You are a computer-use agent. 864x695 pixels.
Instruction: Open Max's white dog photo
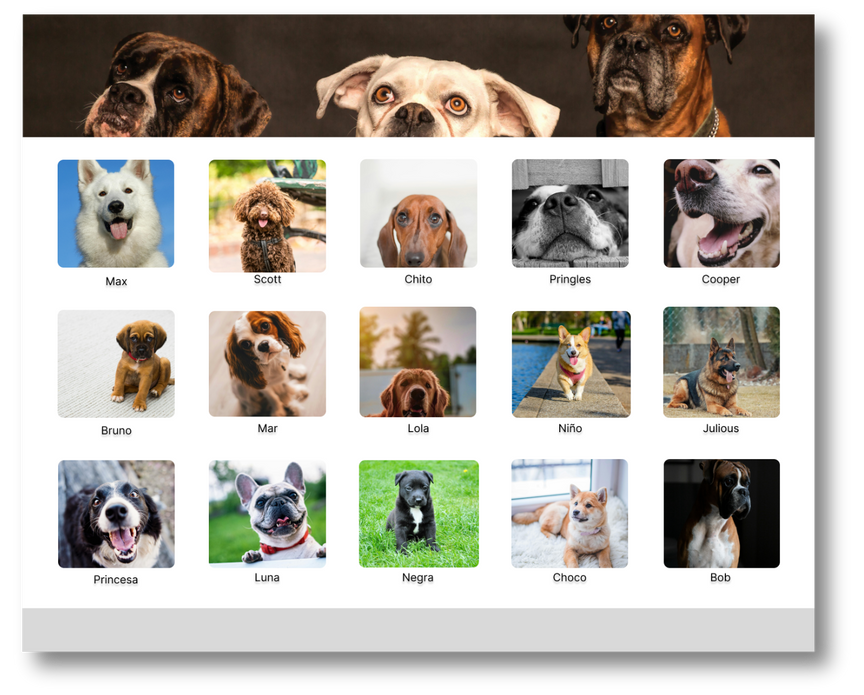tap(116, 214)
